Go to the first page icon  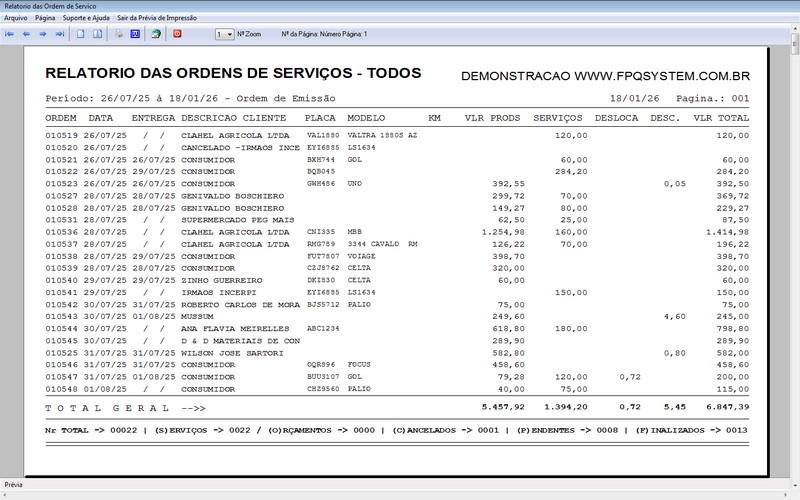pyautogui.click(x=9, y=34)
